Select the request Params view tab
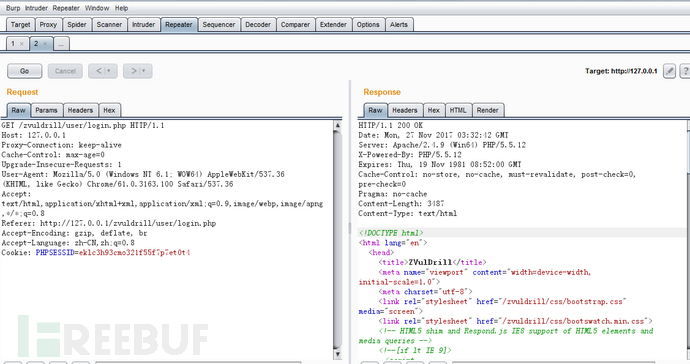Viewport: 690px width, 364px height. point(46,110)
